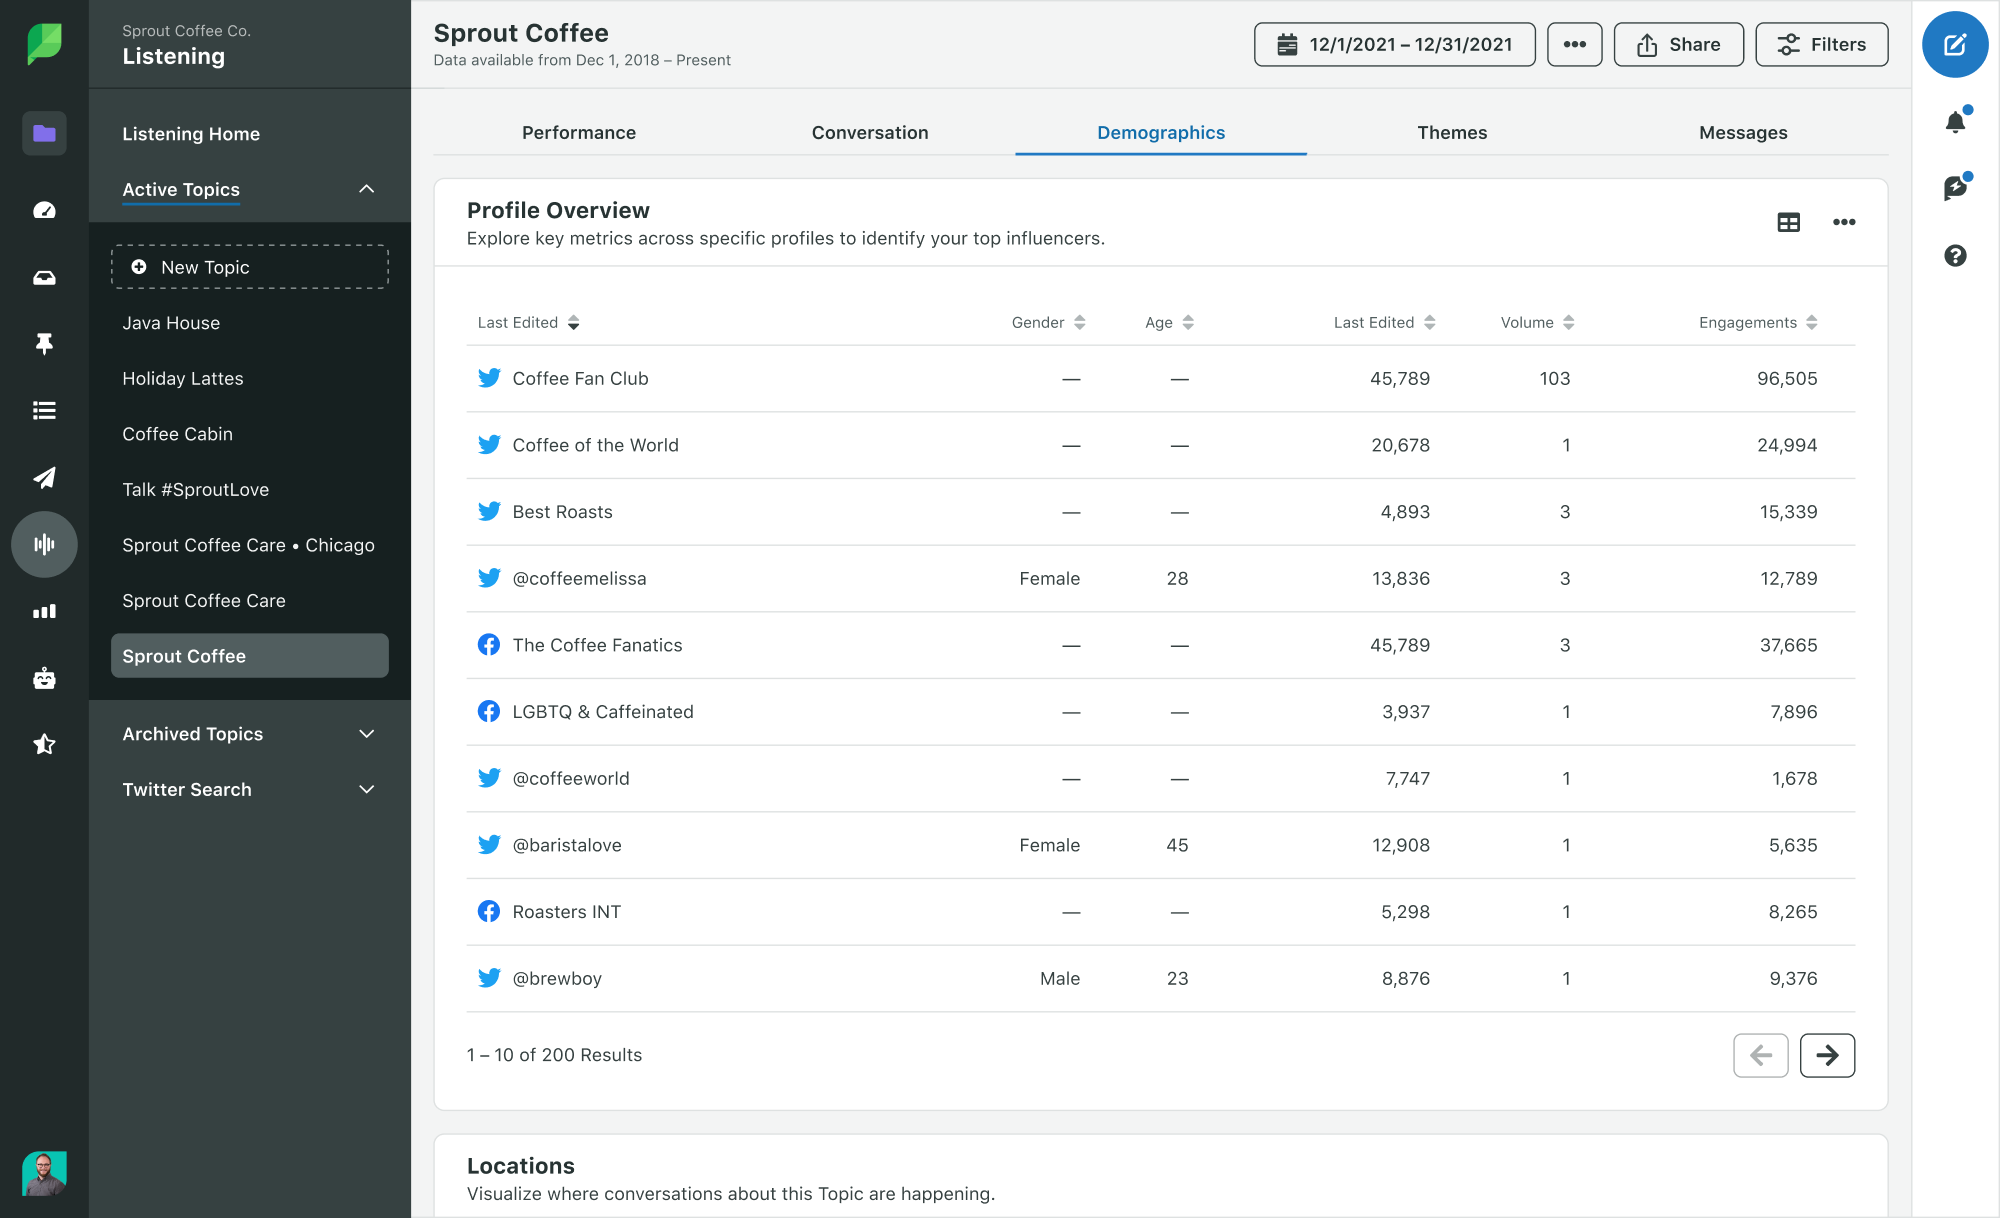Click the pin/bookmark icon in sidebar
The width and height of the screenshot is (2000, 1218).
[x=43, y=341]
